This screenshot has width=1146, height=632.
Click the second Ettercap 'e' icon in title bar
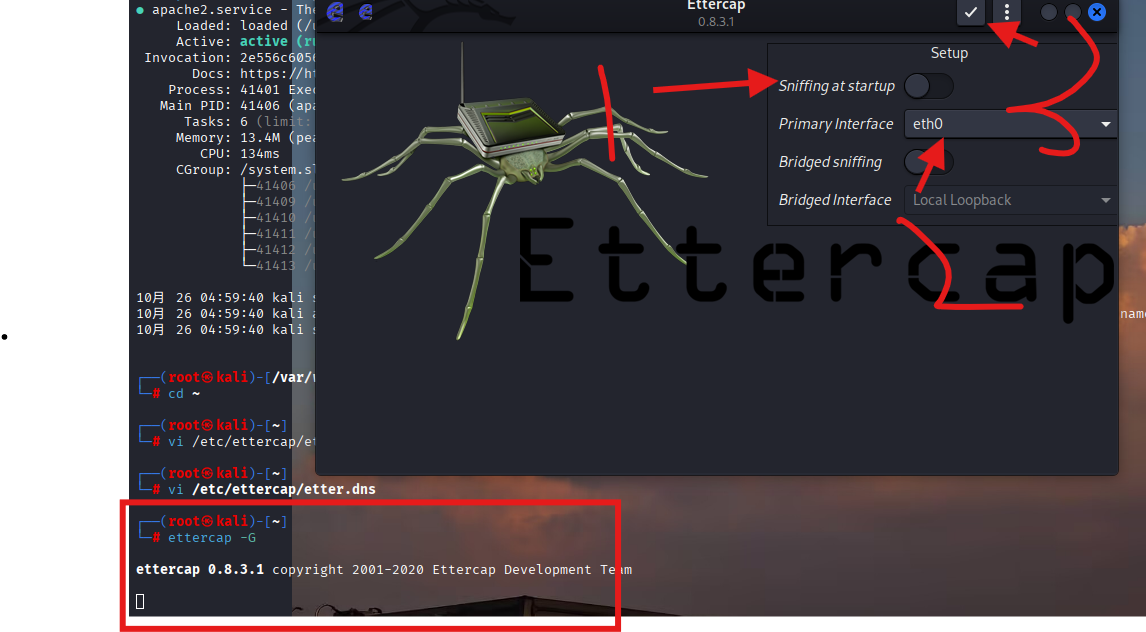pyautogui.click(x=366, y=12)
